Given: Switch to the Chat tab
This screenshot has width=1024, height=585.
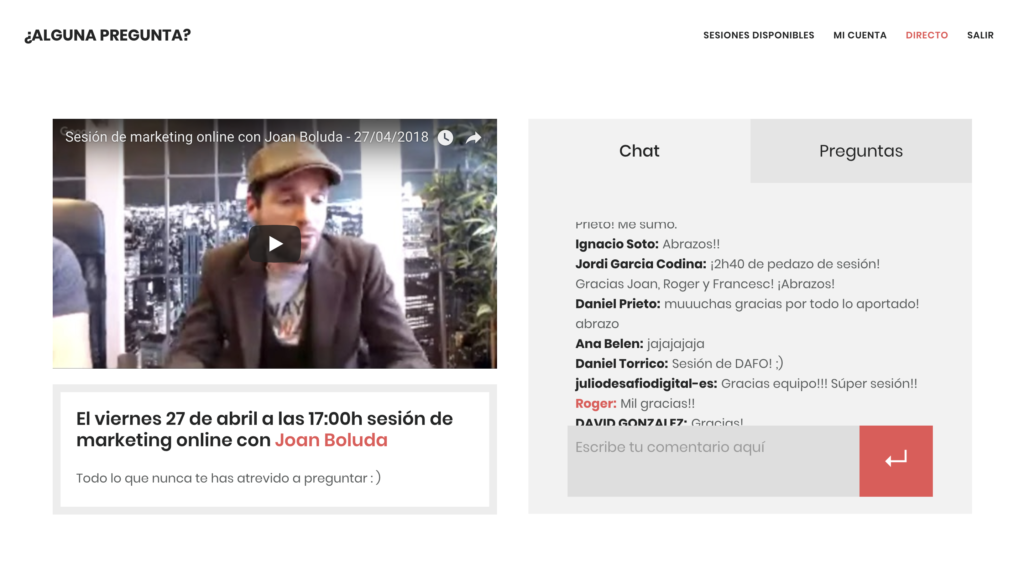Looking at the screenshot, I should 639,151.
